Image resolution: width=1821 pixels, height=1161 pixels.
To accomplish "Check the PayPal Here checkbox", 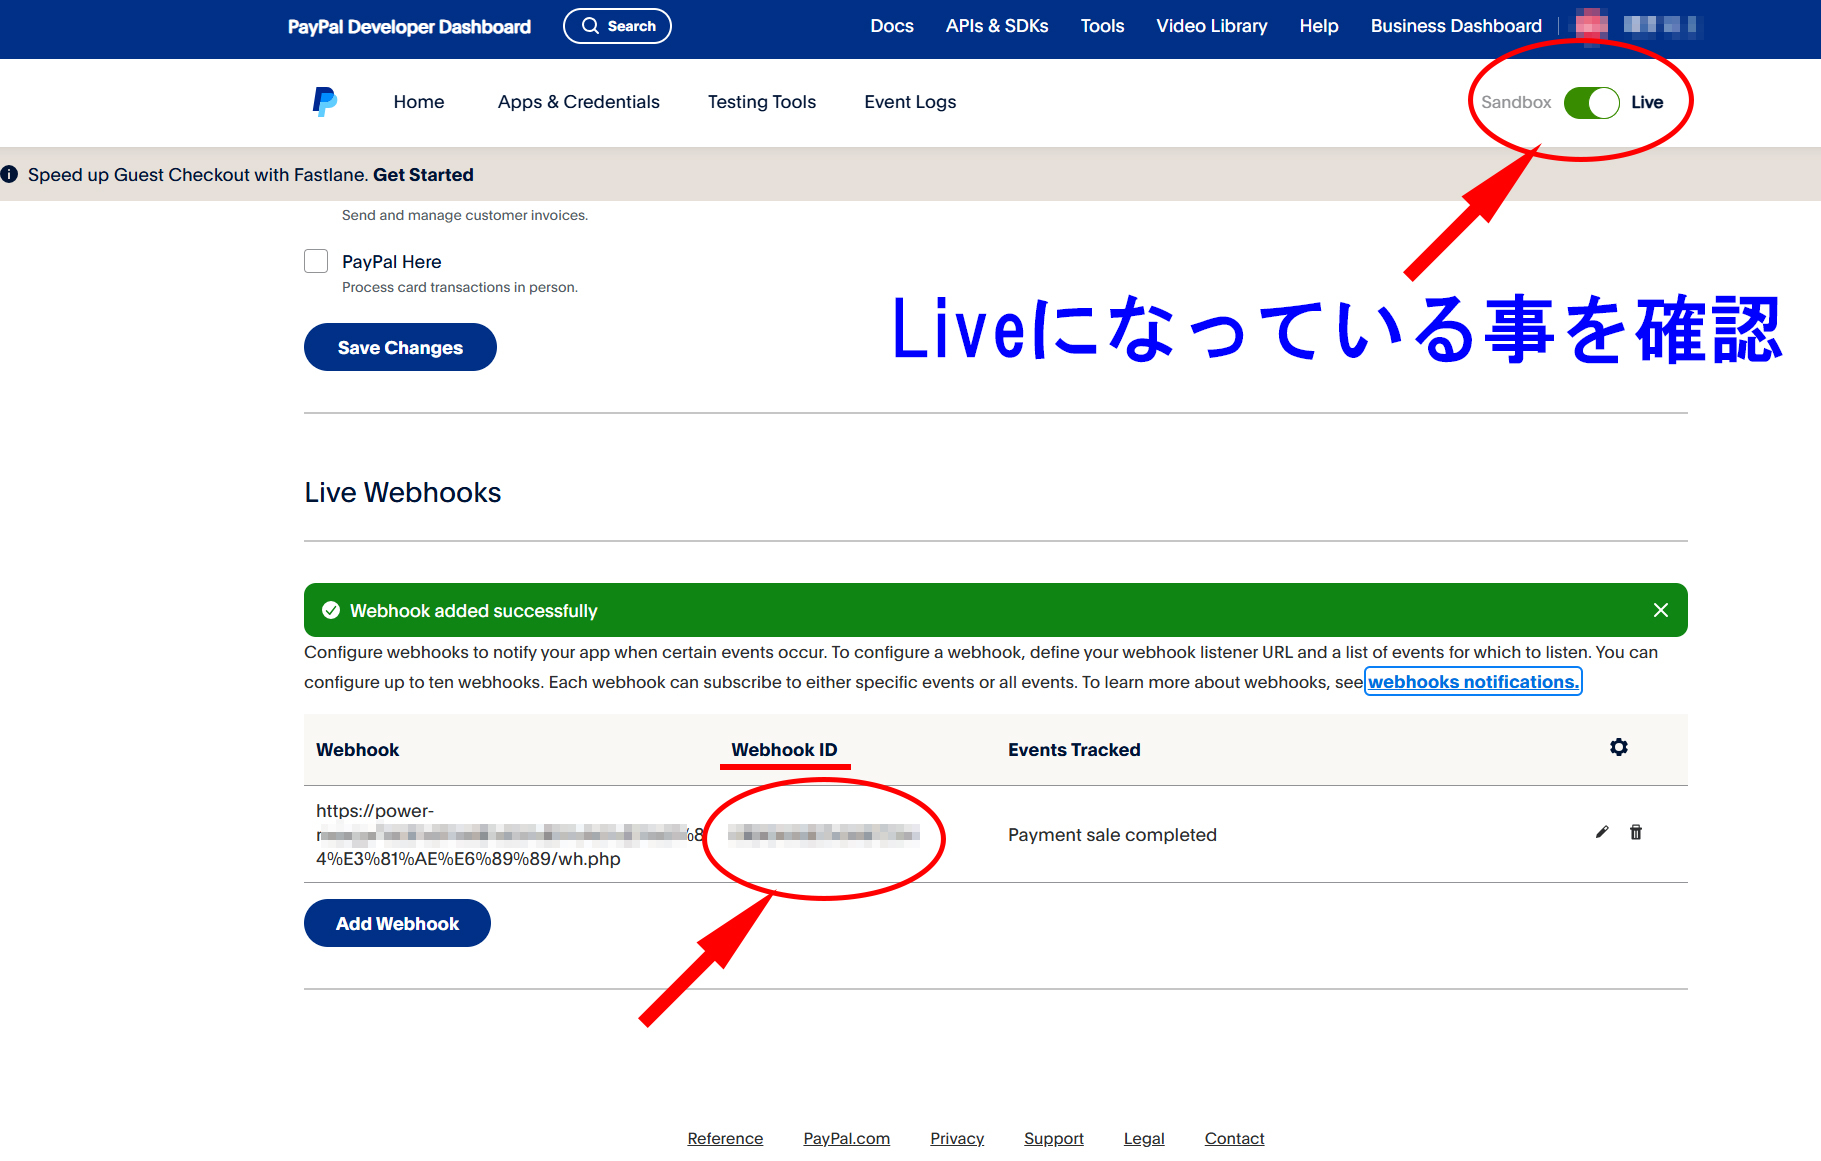I will (316, 261).
